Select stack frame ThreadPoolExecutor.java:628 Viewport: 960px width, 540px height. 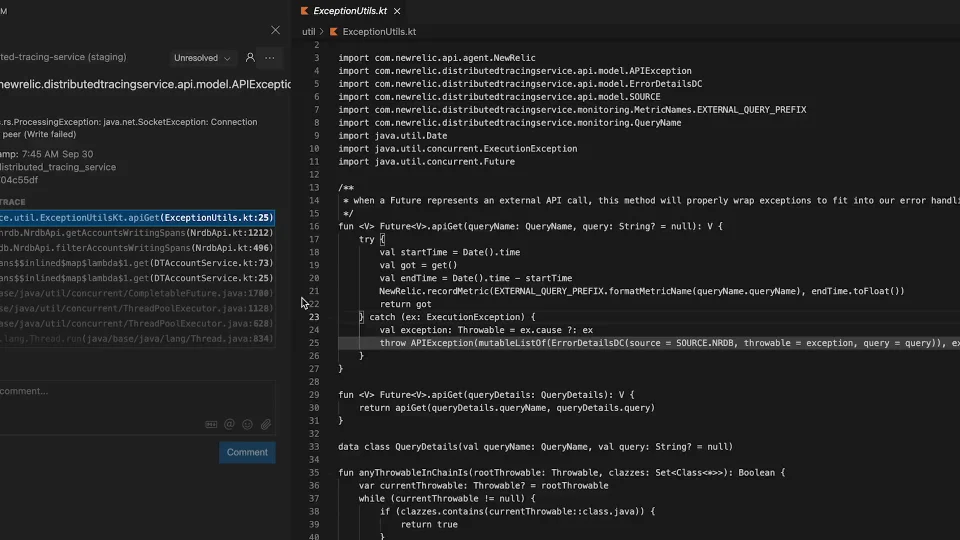click(137, 323)
